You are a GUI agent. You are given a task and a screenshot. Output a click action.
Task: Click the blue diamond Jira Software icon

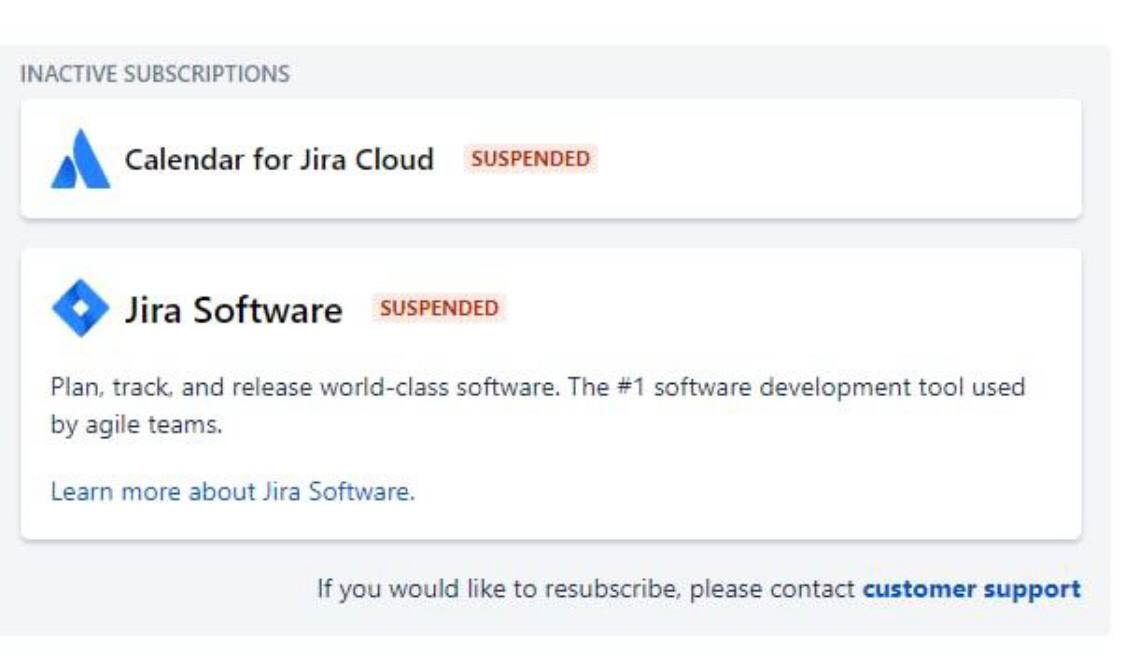(x=80, y=308)
